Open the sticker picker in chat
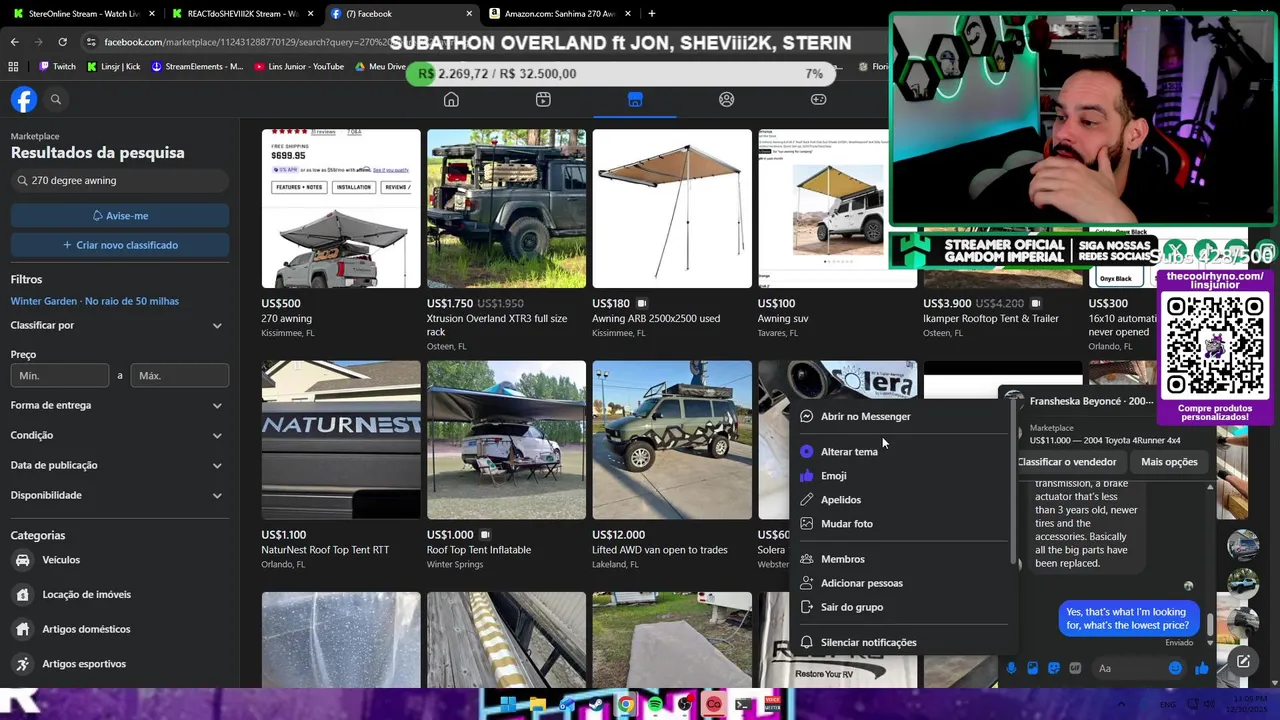1280x720 pixels. [x=1054, y=668]
